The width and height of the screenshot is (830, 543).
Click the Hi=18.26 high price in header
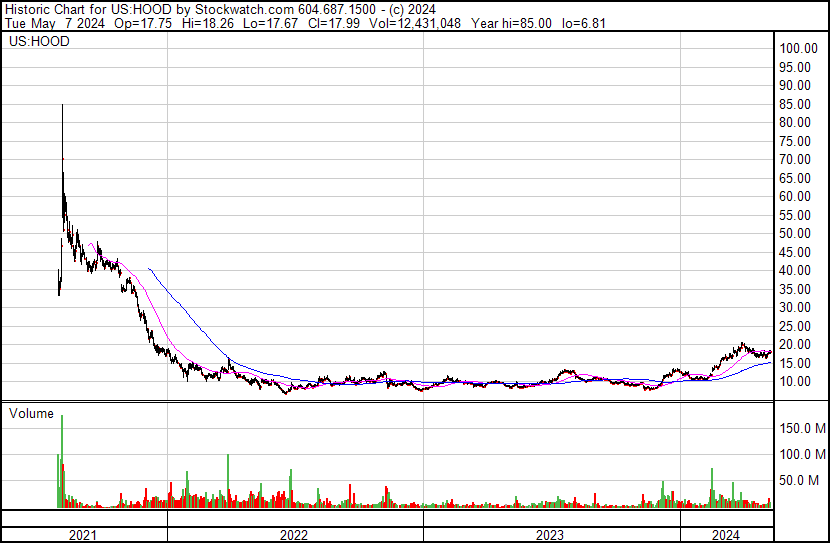pos(208,23)
